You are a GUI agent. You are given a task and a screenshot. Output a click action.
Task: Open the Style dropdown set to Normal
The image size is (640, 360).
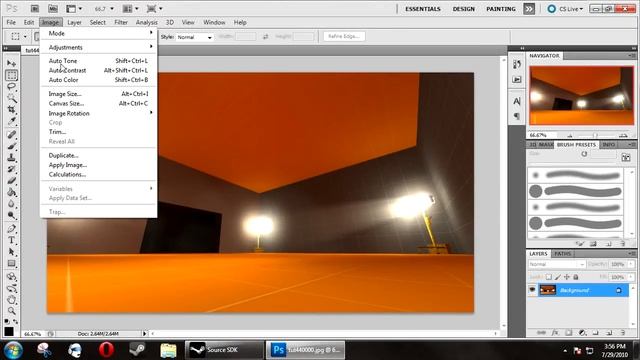(x=195, y=37)
